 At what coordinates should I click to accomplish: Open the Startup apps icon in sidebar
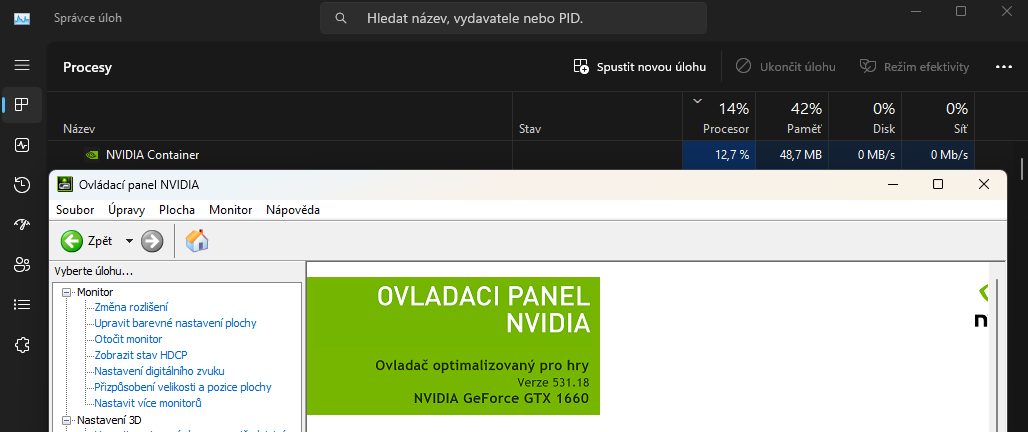[x=22, y=225]
